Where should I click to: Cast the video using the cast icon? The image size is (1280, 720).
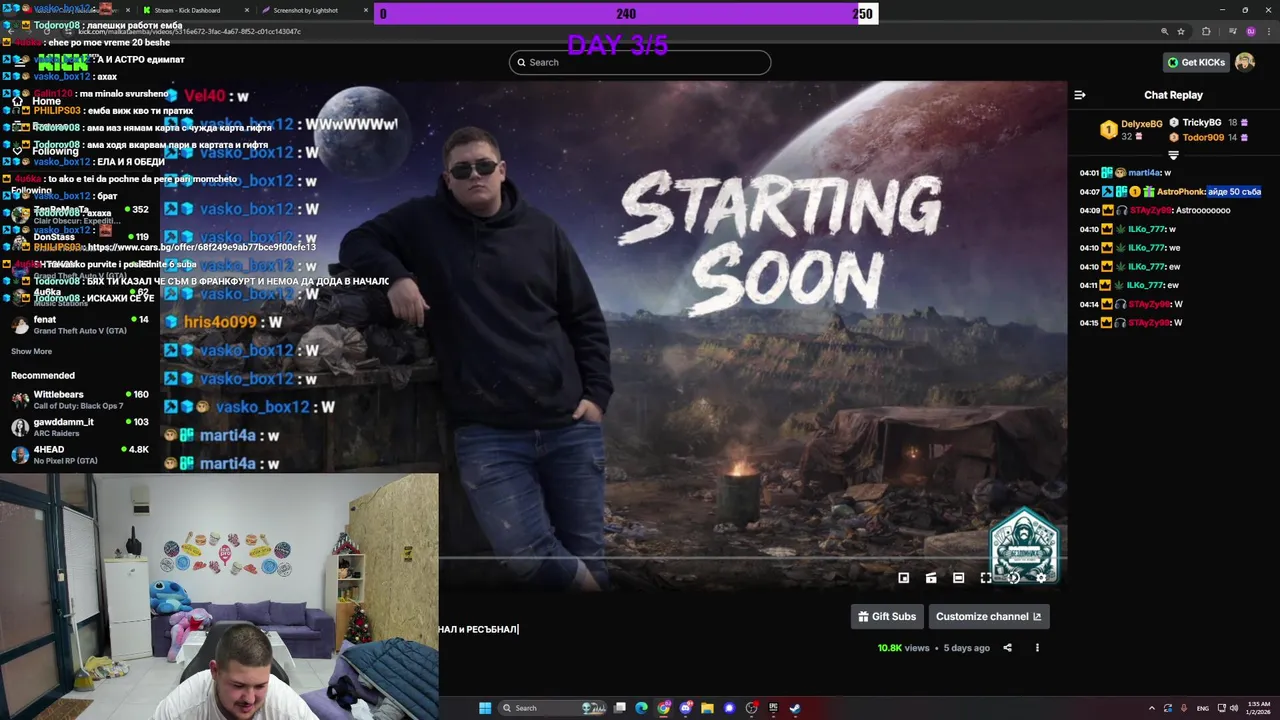tap(931, 578)
